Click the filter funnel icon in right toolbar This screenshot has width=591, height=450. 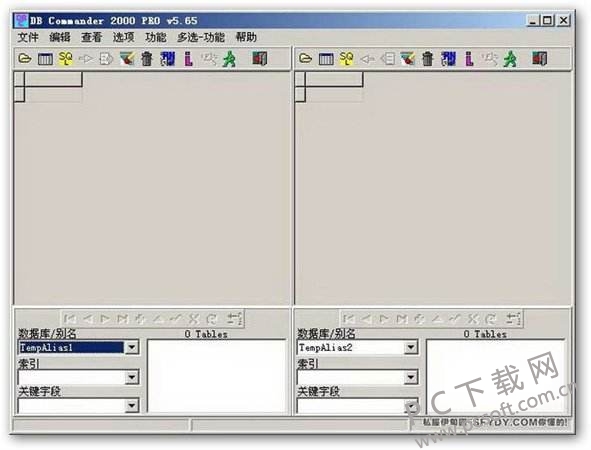[x=407, y=59]
